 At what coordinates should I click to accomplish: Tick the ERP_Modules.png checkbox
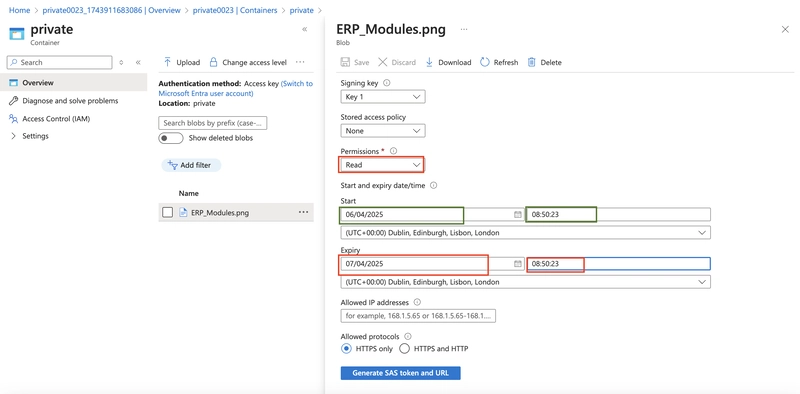(x=167, y=212)
